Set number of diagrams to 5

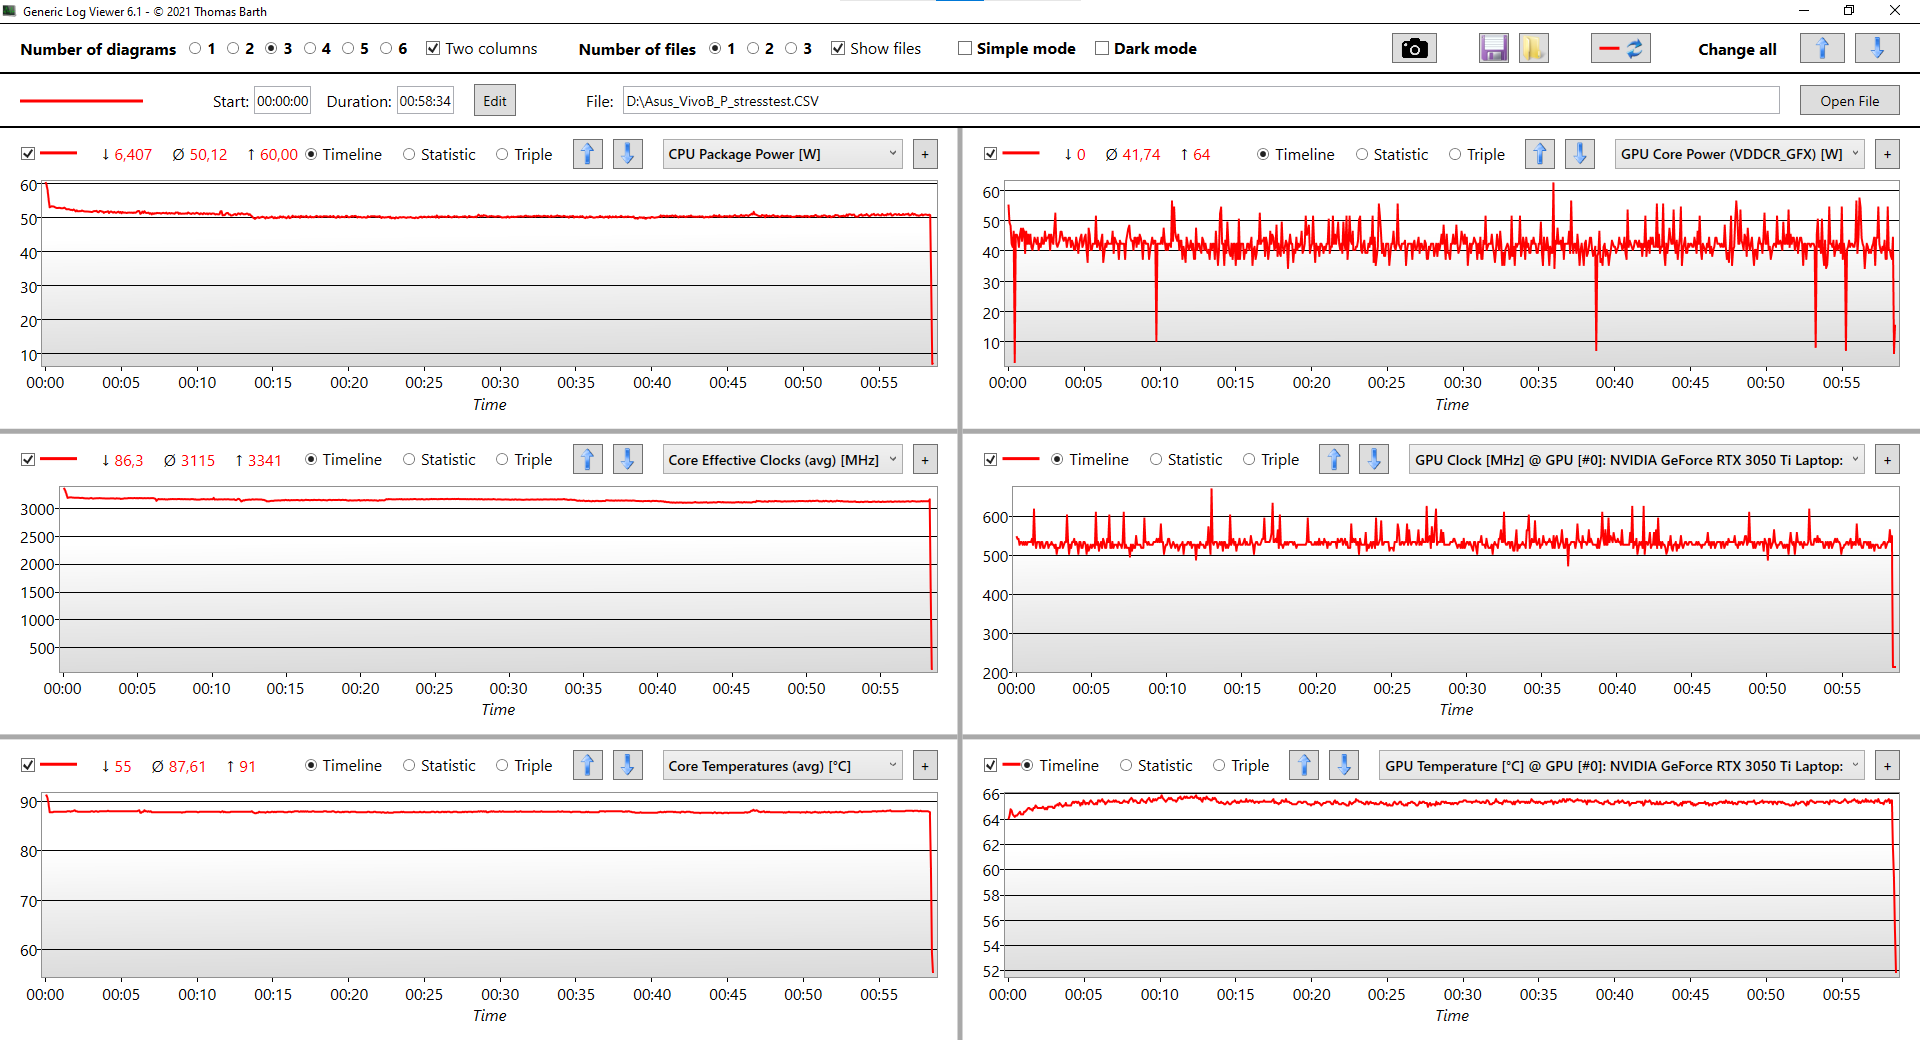coord(348,48)
